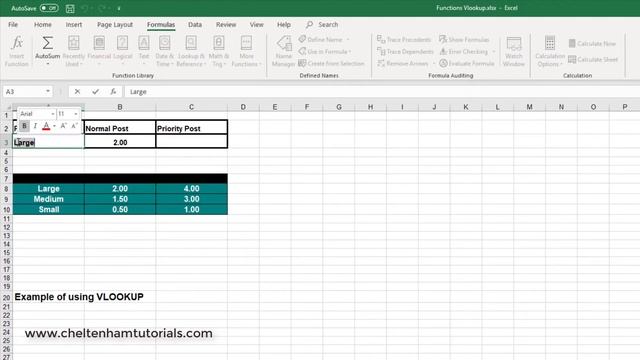Switch to the Page Layout tab
Image resolution: width=640 pixels, height=360 pixels.
tap(115, 24)
